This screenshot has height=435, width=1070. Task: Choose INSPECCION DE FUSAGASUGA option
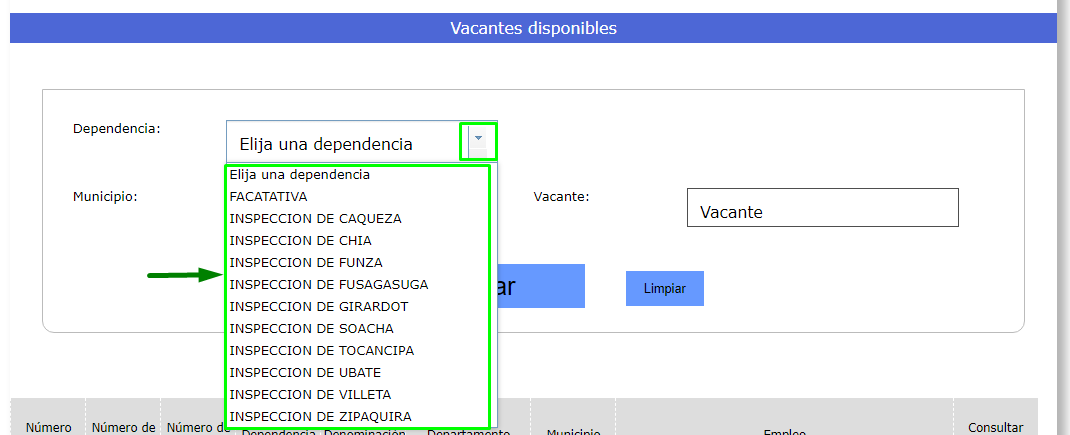[328, 285]
